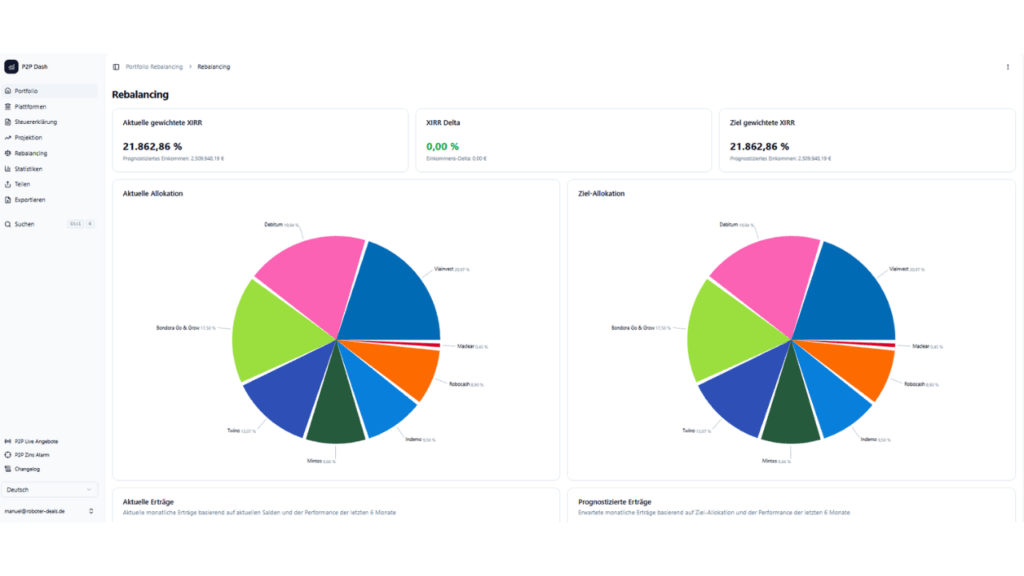Image resolution: width=1024 pixels, height=576 pixels.
Task: Click the P2P Zins Alarm icon
Action: [x=8, y=455]
